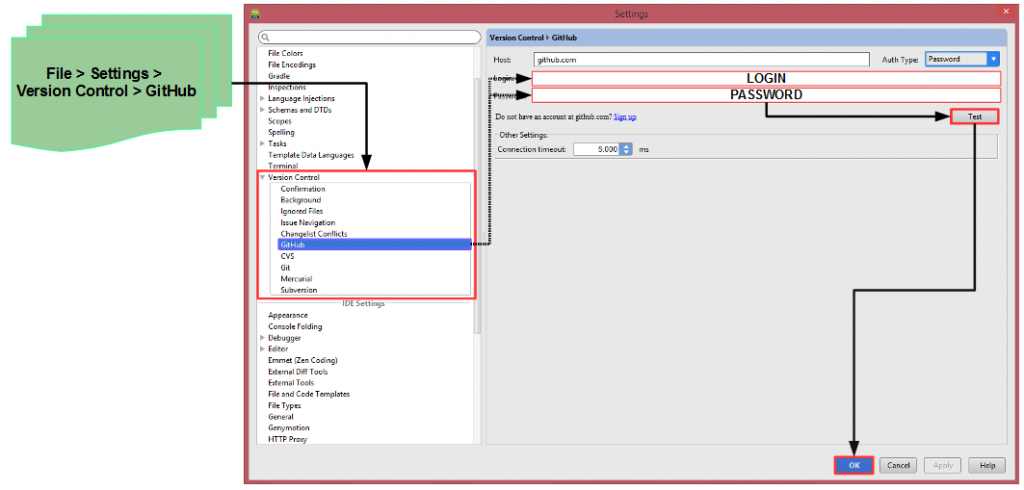
Task: Click the settings list vertical scrollbar
Action: click(477, 206)
